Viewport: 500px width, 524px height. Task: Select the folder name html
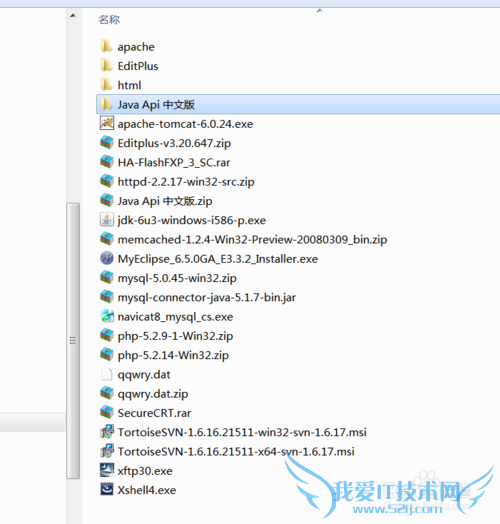[129, 85]
